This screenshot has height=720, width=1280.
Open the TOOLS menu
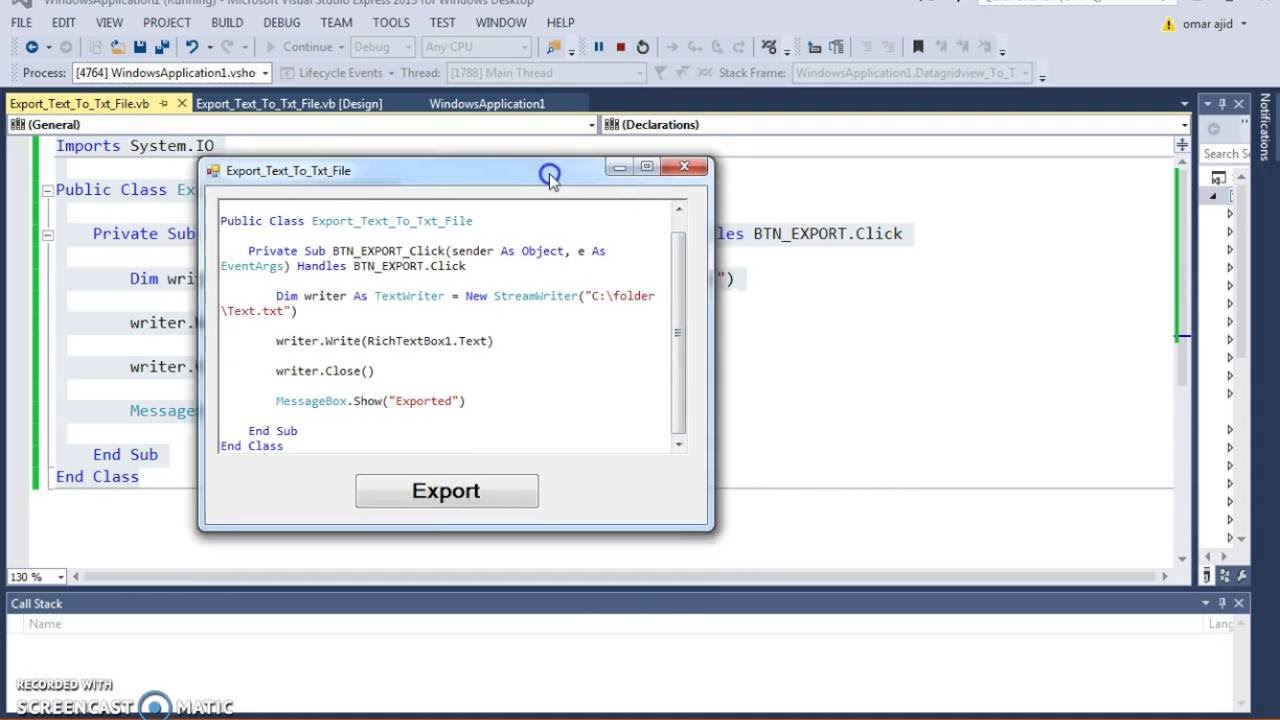391,22
